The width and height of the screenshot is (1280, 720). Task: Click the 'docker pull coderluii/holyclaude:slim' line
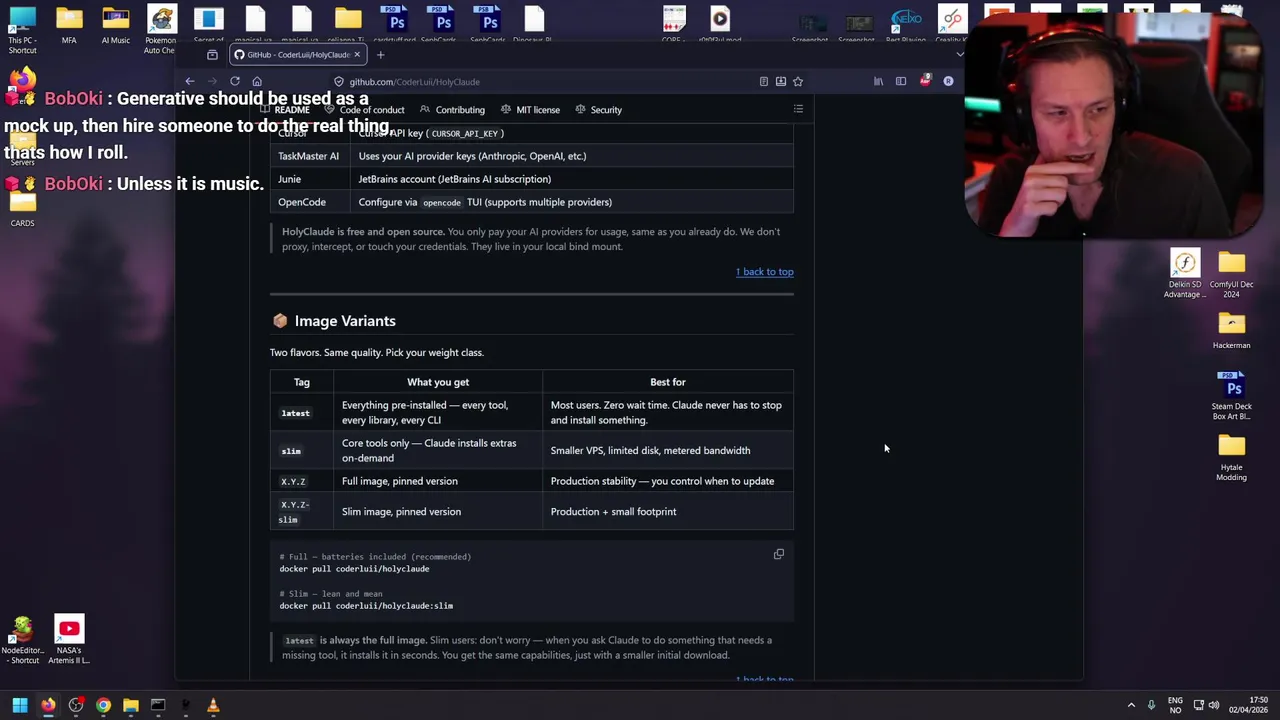click(366, 606)
